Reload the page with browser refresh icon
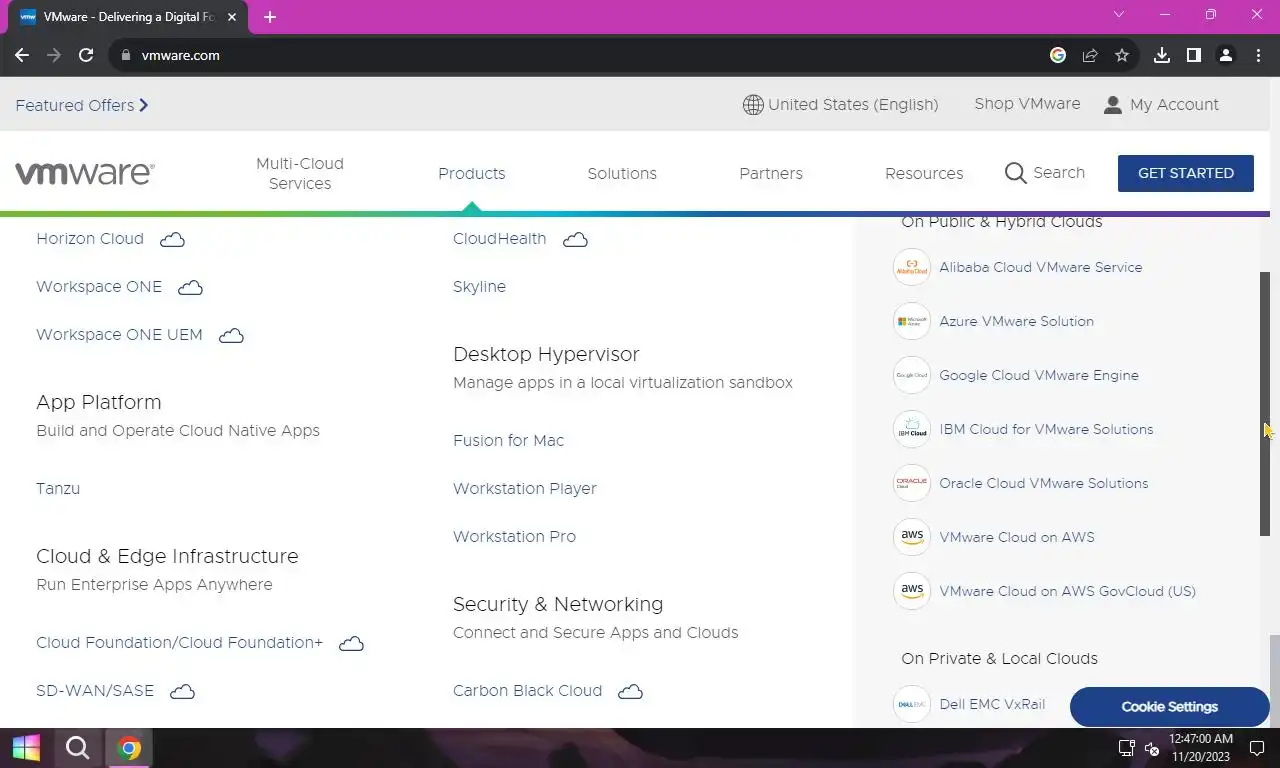1280x768 pixels. point(86,55)
